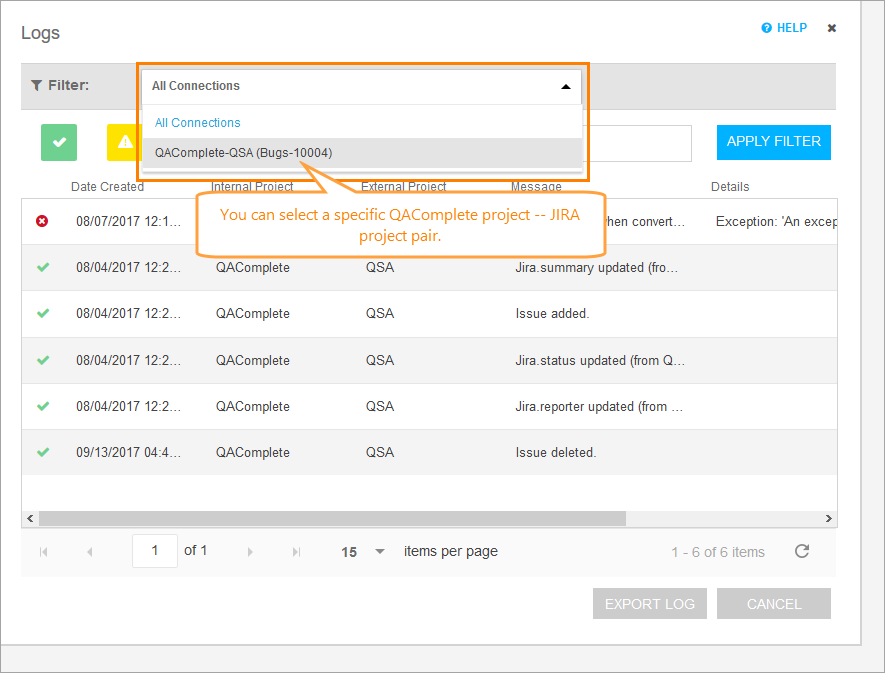Screen dimensions: 885x673
Task: Click inside the page number input box
Action: pyautogui.click(x=155, y=551)
